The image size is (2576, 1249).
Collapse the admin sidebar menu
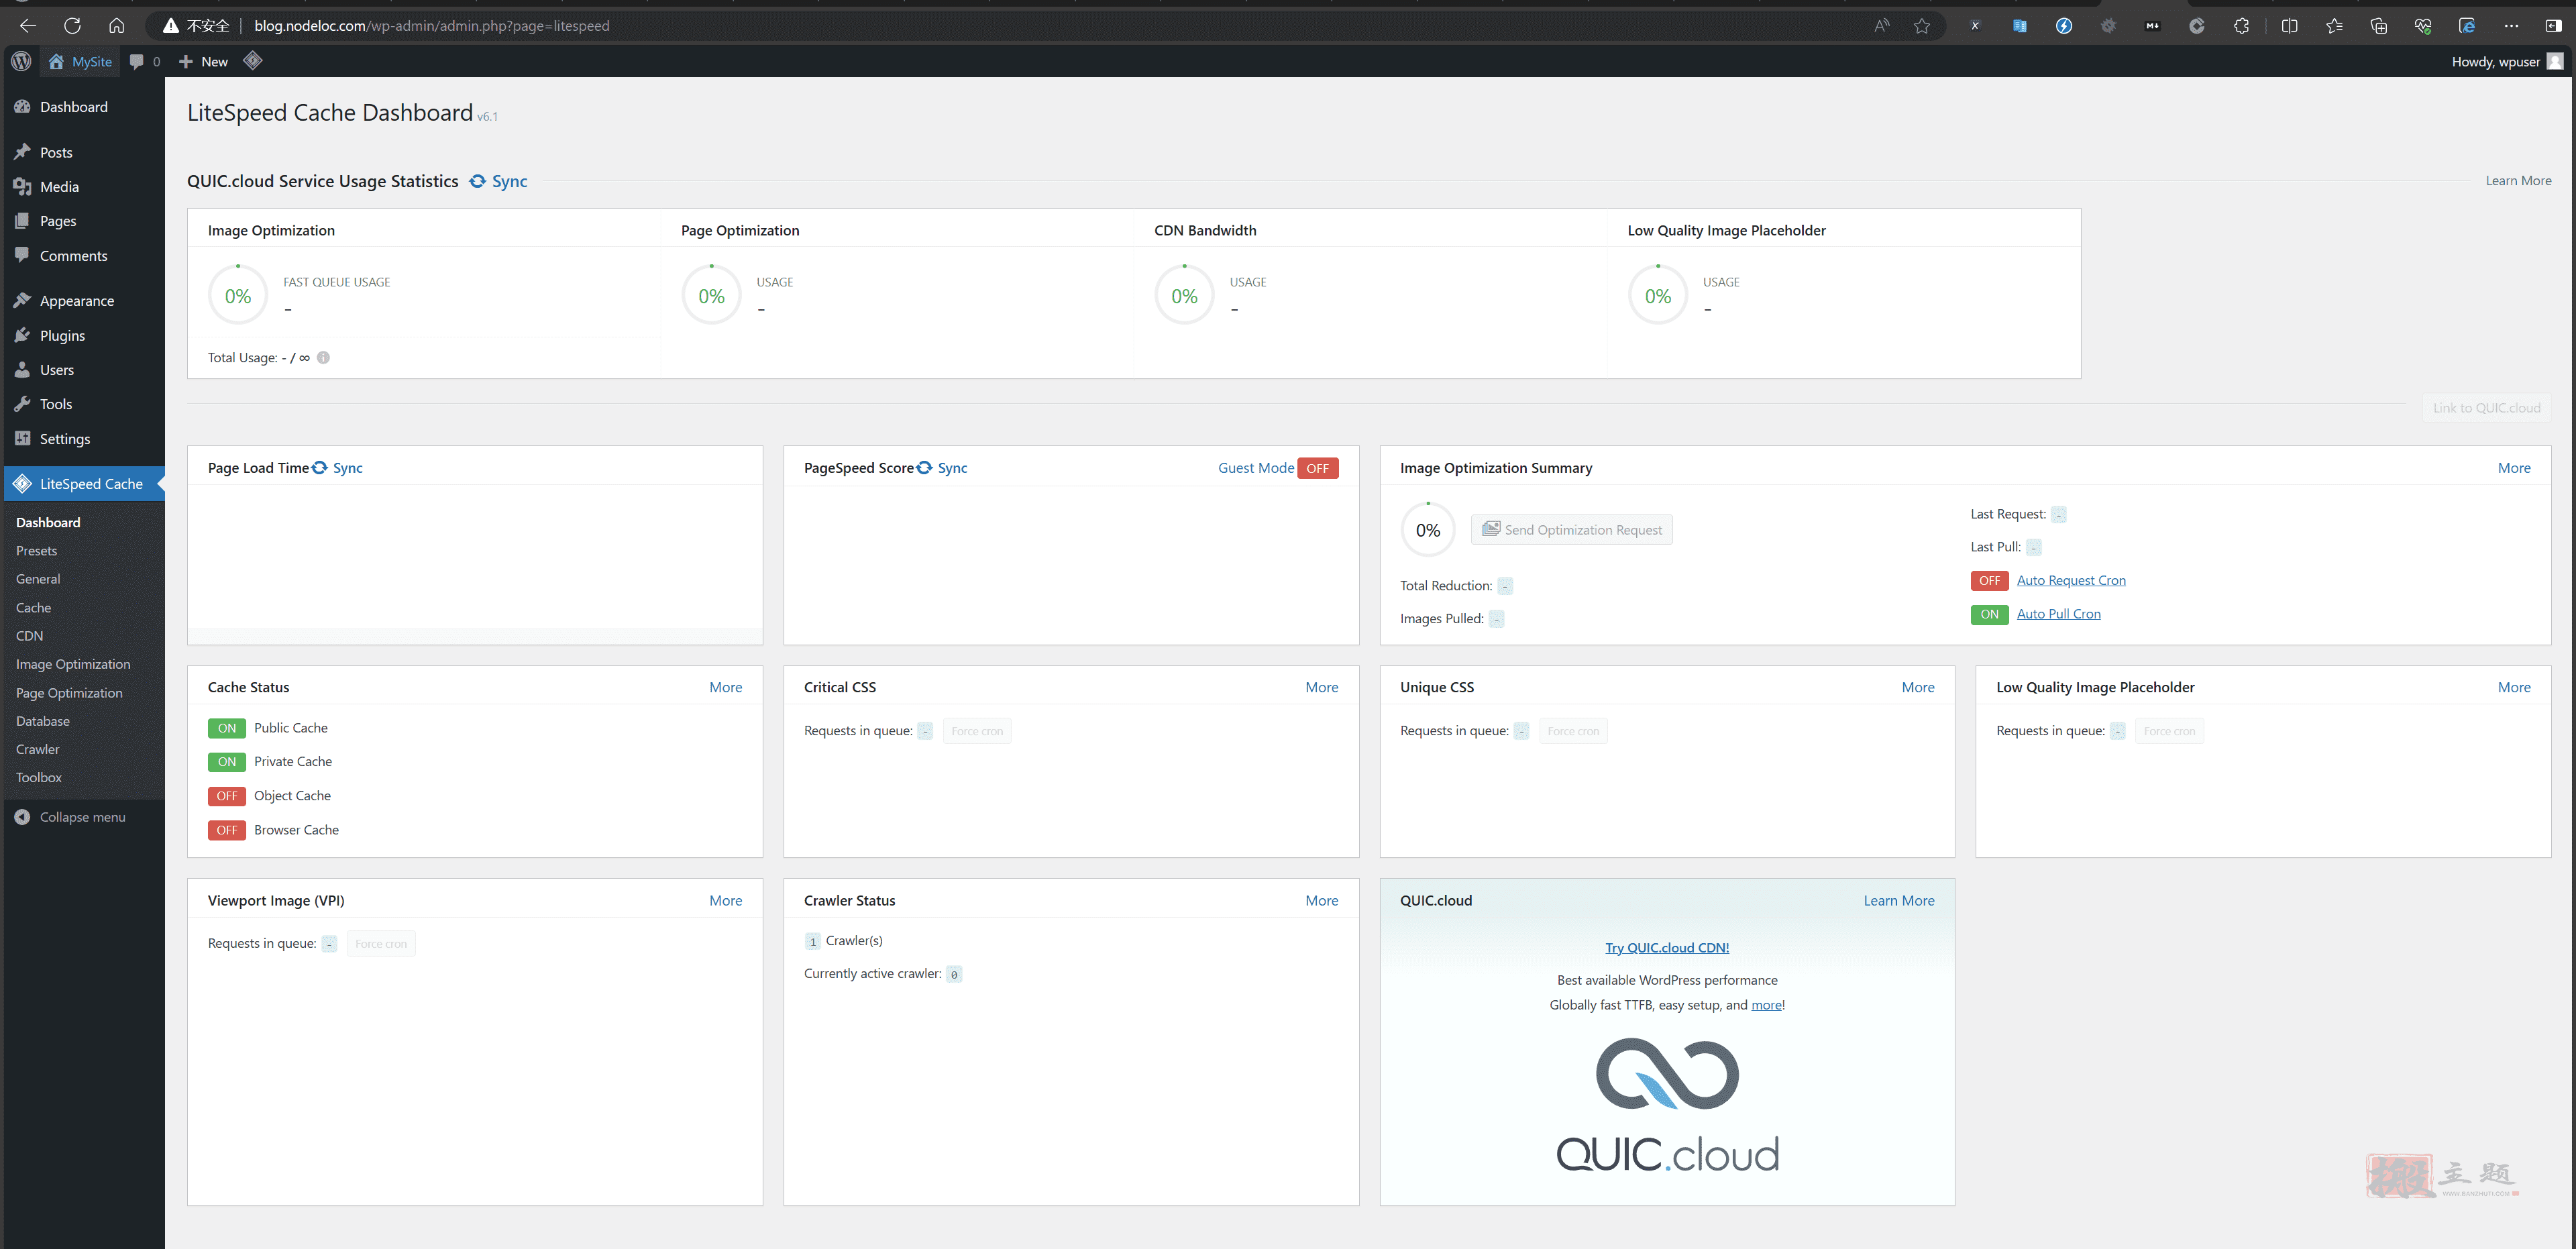click(x=70, y=817)
